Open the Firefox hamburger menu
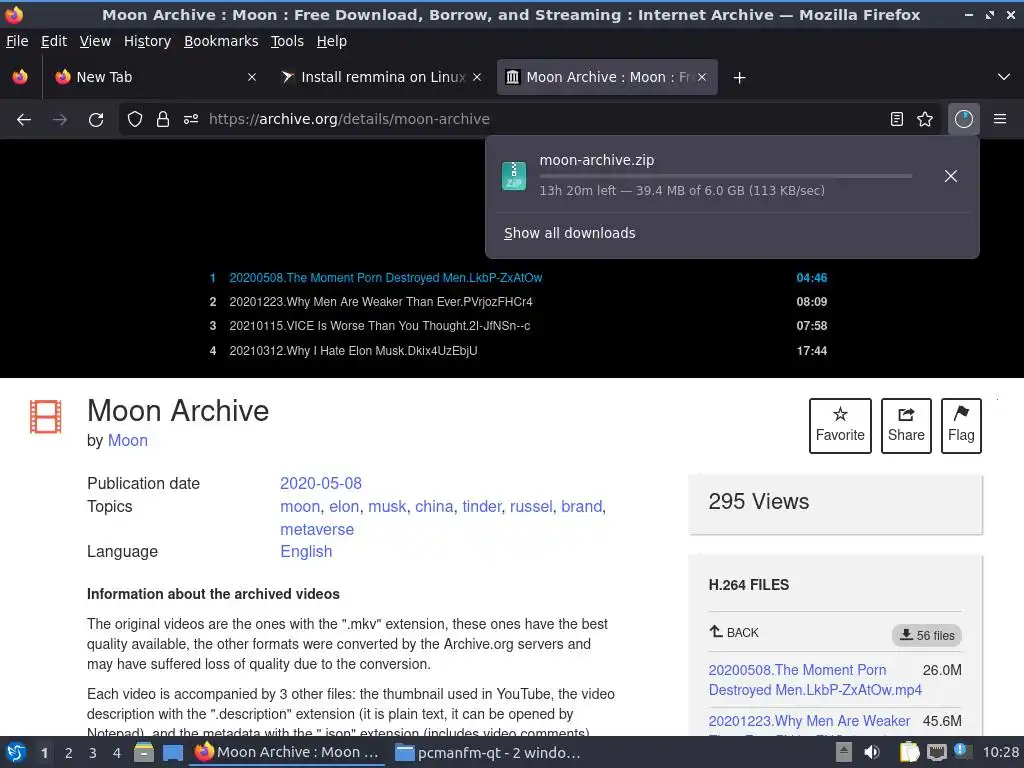Image resolution: width=1024 pixels, height=768 pixels. 1000,119
